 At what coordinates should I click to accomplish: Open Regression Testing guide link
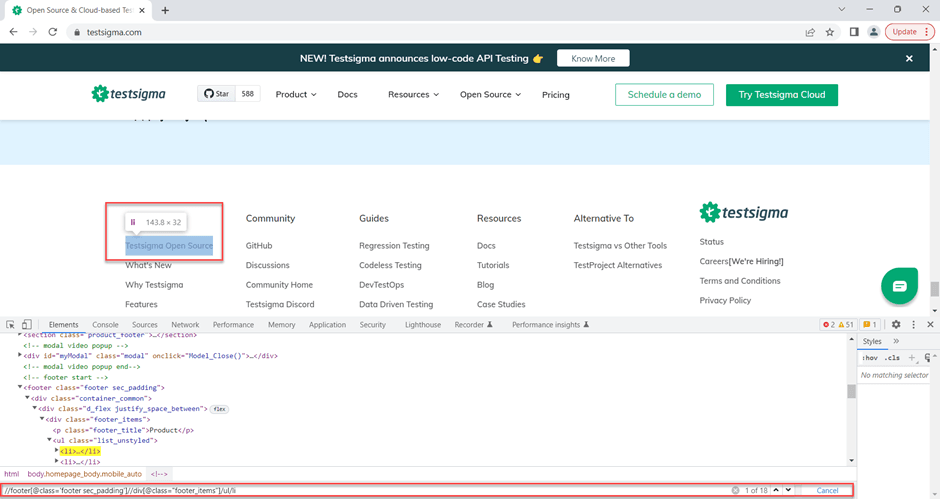click(x=394, y=245)
